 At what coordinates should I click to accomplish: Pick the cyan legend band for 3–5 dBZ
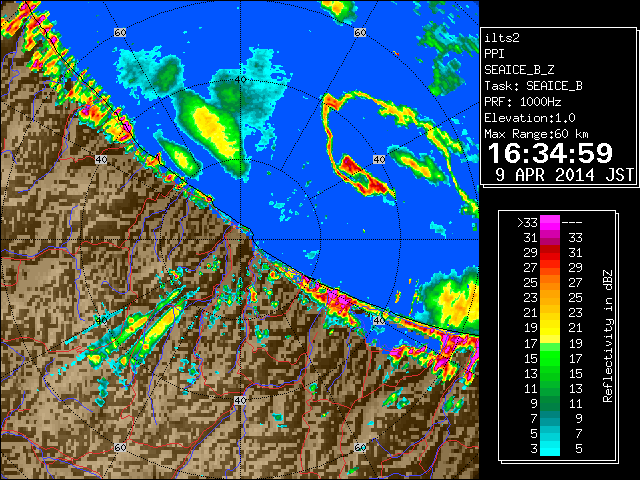coord(550,448)
